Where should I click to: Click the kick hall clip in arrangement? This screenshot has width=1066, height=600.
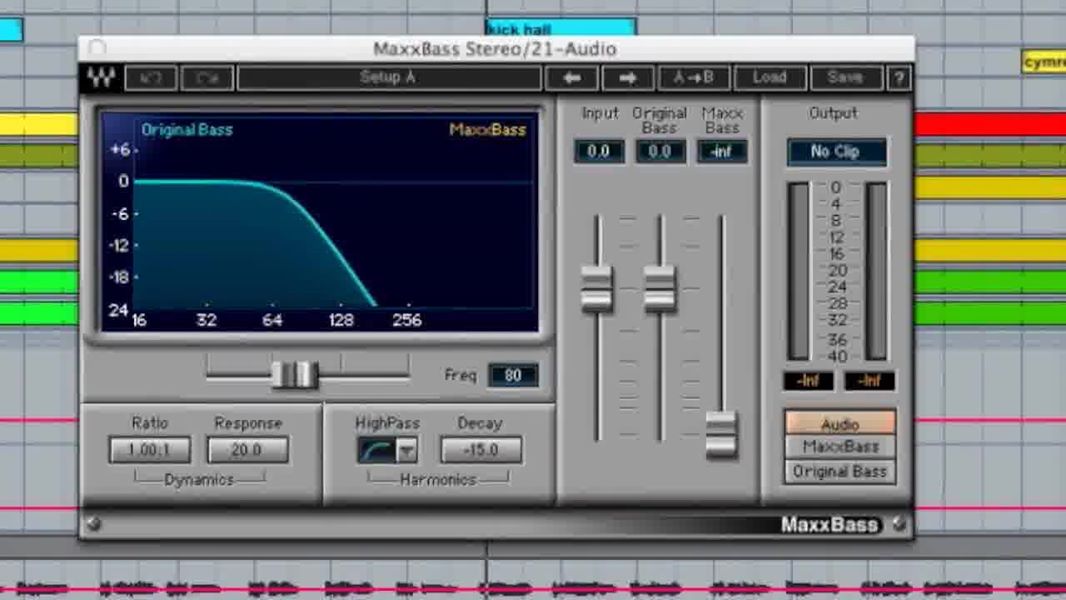click(x=561, y=27)
